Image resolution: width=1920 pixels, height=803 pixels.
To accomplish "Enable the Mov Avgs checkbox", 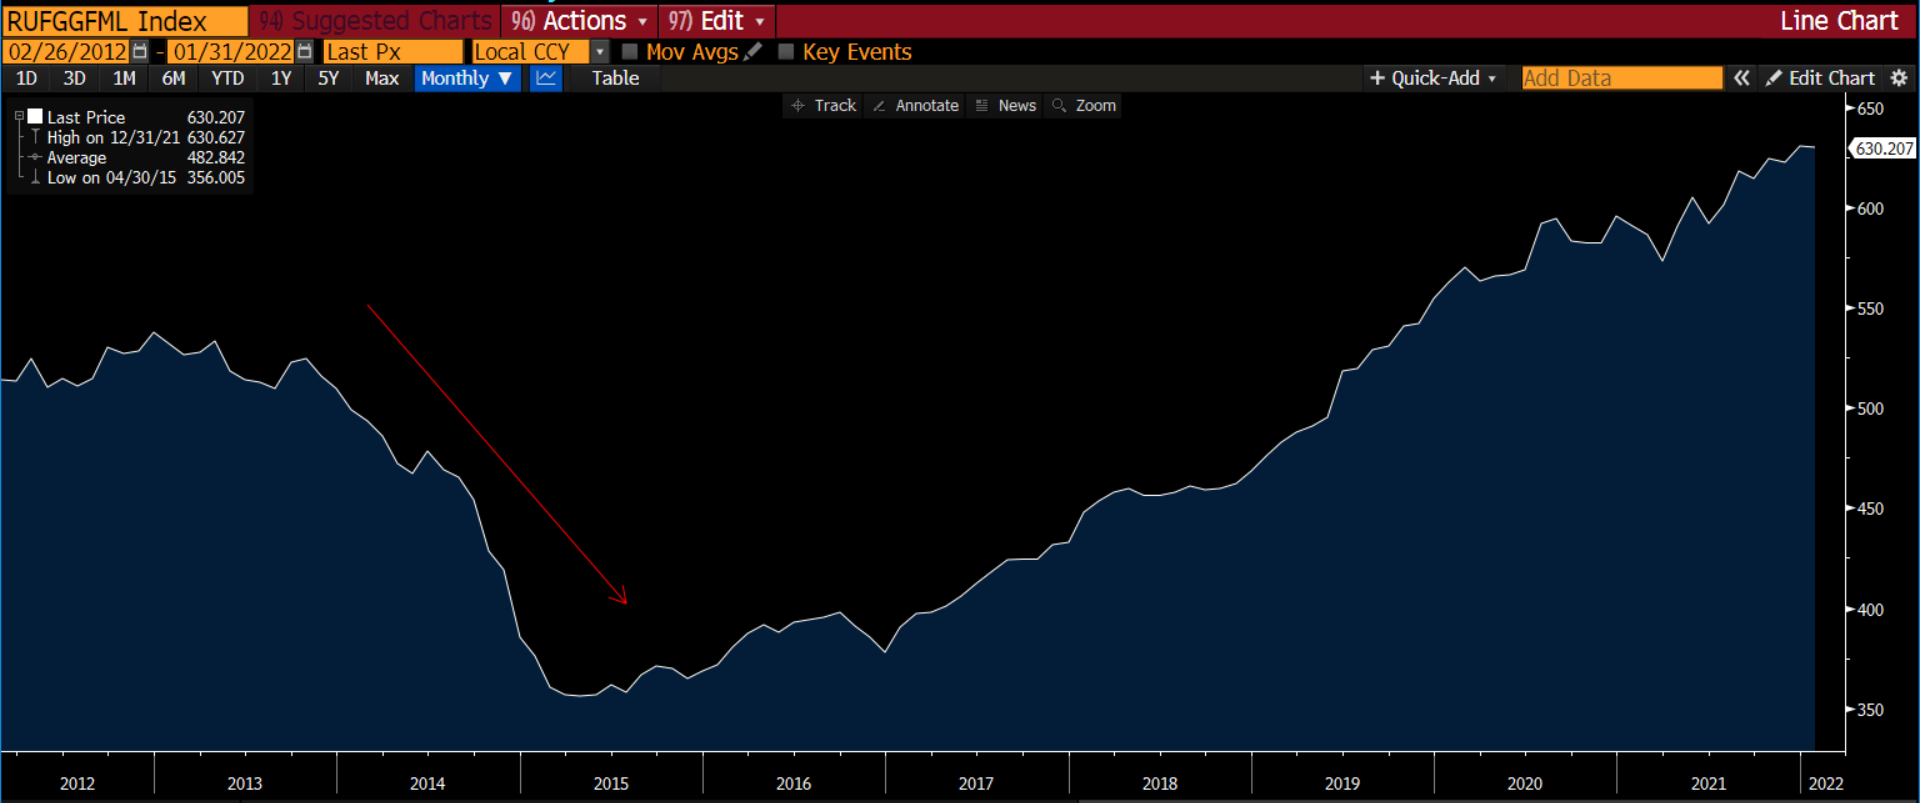I will [630, 51].
